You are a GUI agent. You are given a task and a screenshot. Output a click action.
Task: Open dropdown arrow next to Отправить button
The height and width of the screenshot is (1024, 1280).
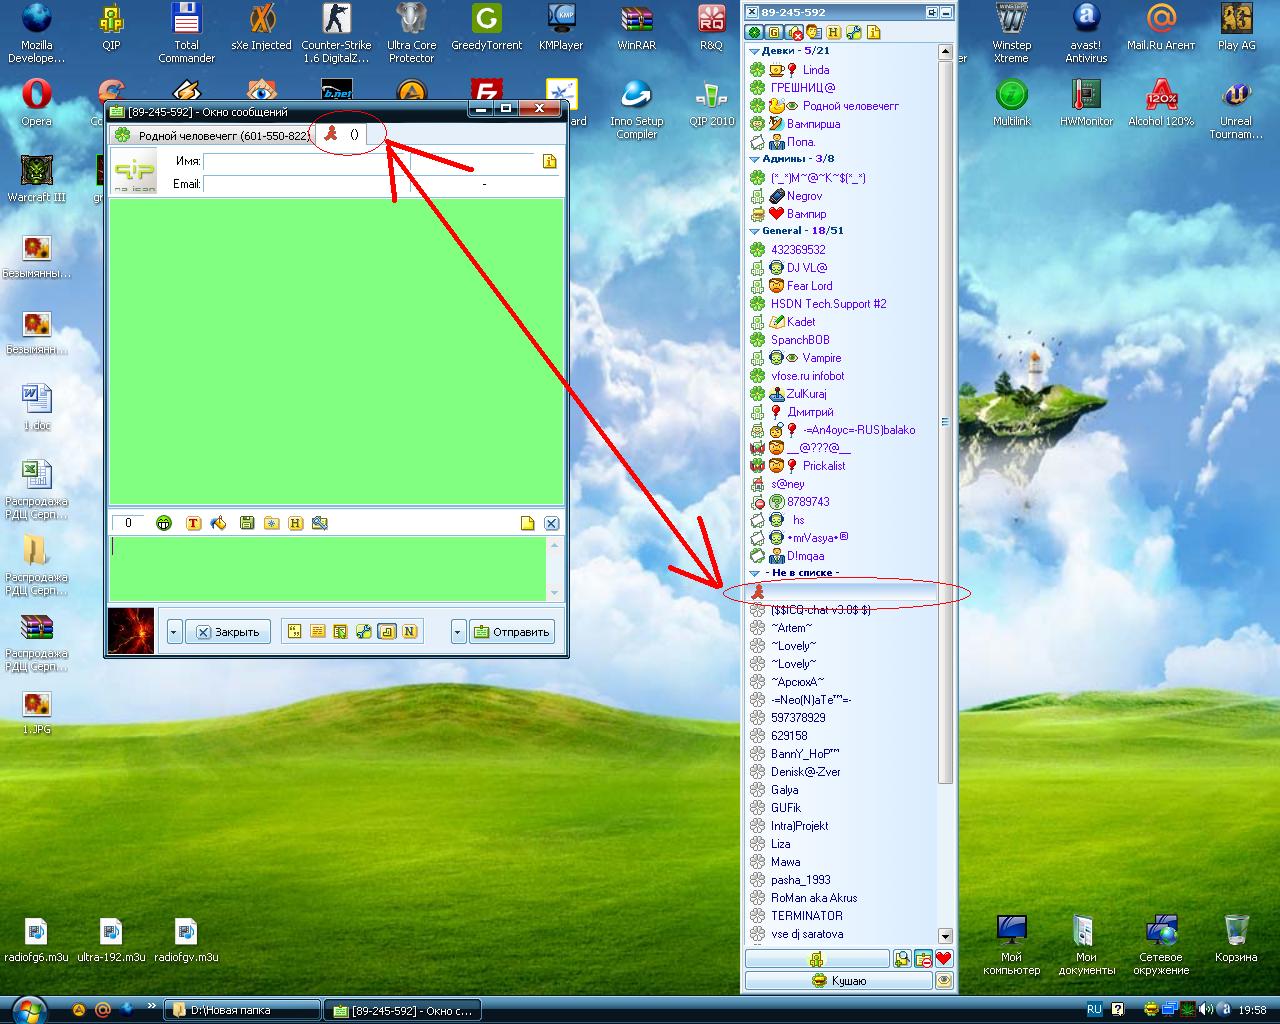(457, 632)
